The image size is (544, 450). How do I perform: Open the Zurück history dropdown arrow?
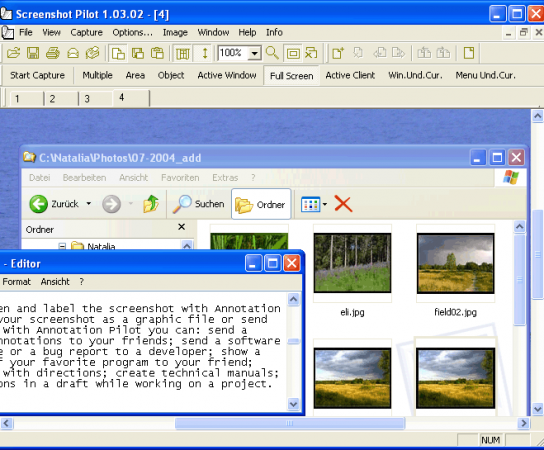tap(89, 204)
